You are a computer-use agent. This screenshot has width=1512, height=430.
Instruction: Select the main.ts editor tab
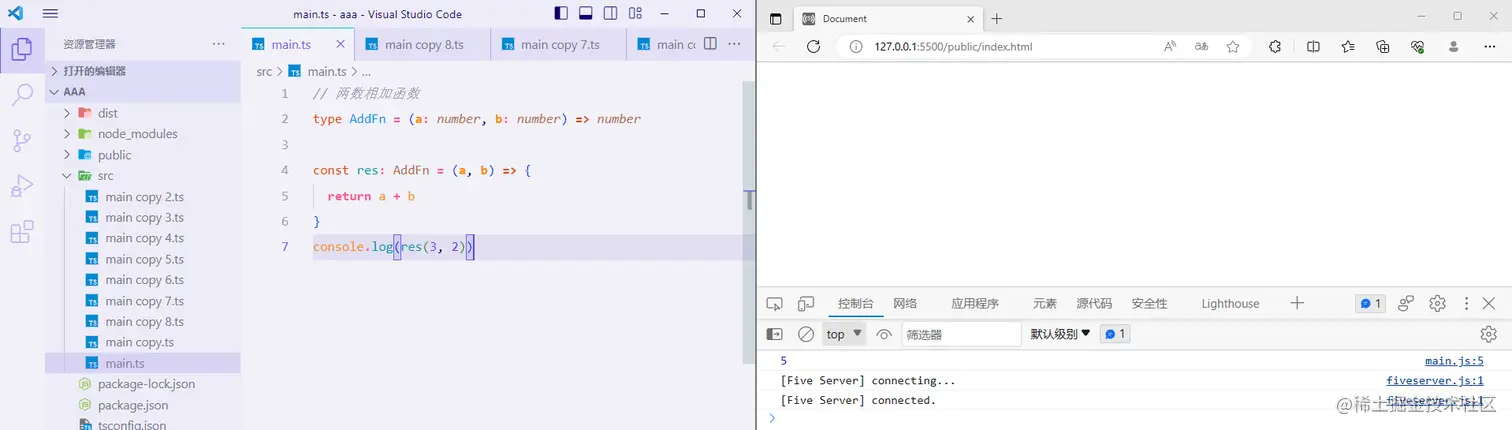[x=299, y=44]
